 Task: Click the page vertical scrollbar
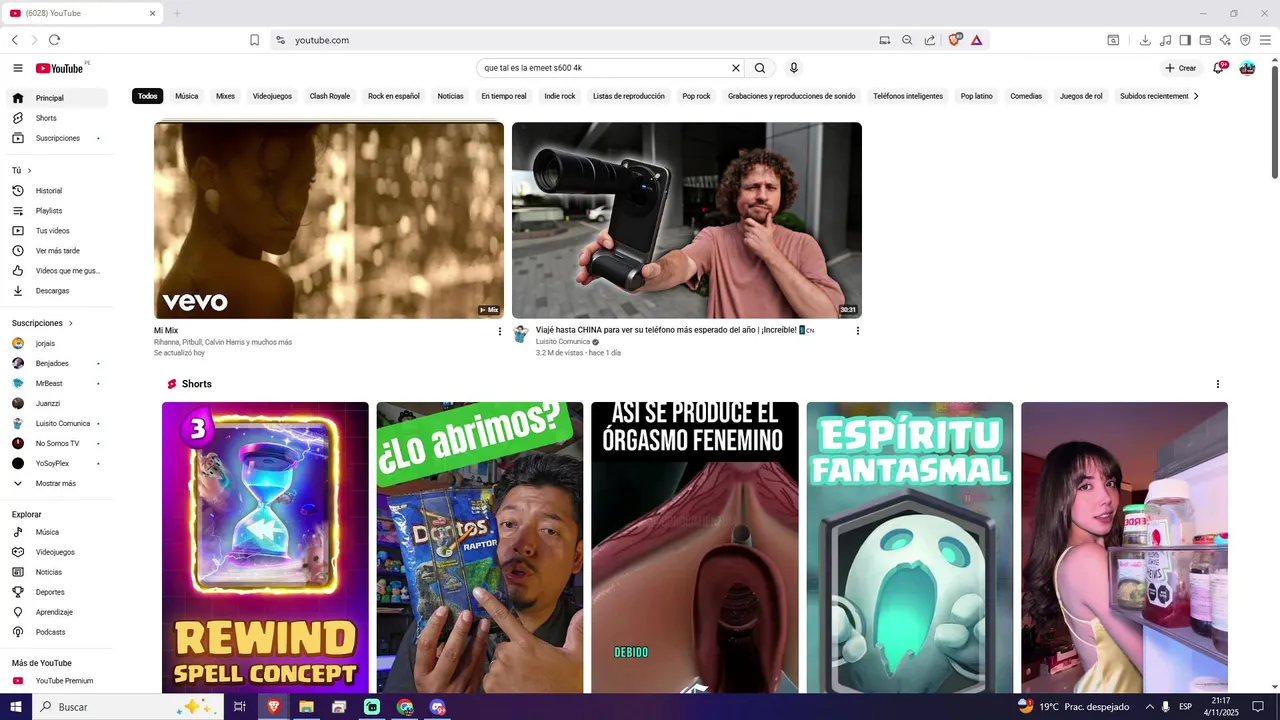pyautogui.click(x=1274, y=120)
